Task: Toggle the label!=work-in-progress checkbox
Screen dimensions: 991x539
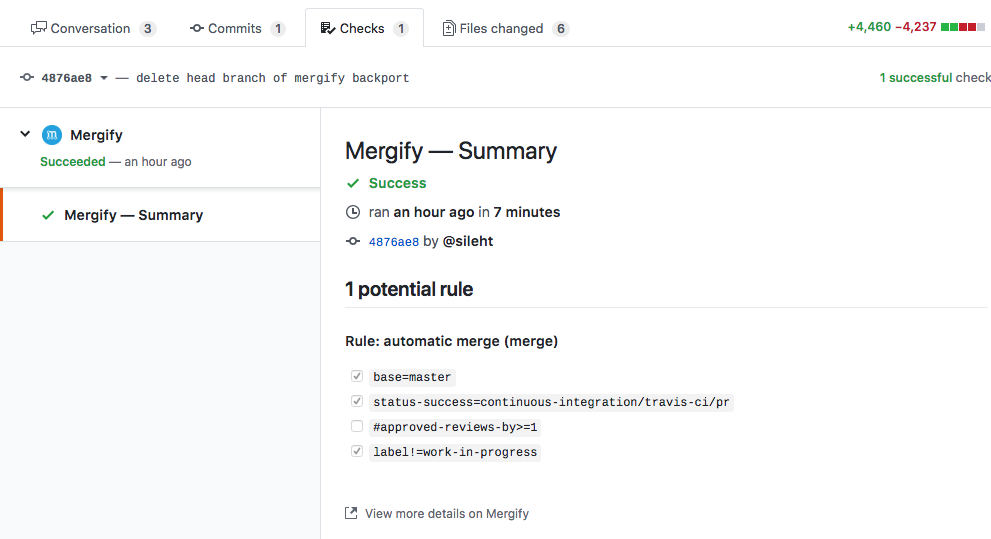Action: (357, 451)
